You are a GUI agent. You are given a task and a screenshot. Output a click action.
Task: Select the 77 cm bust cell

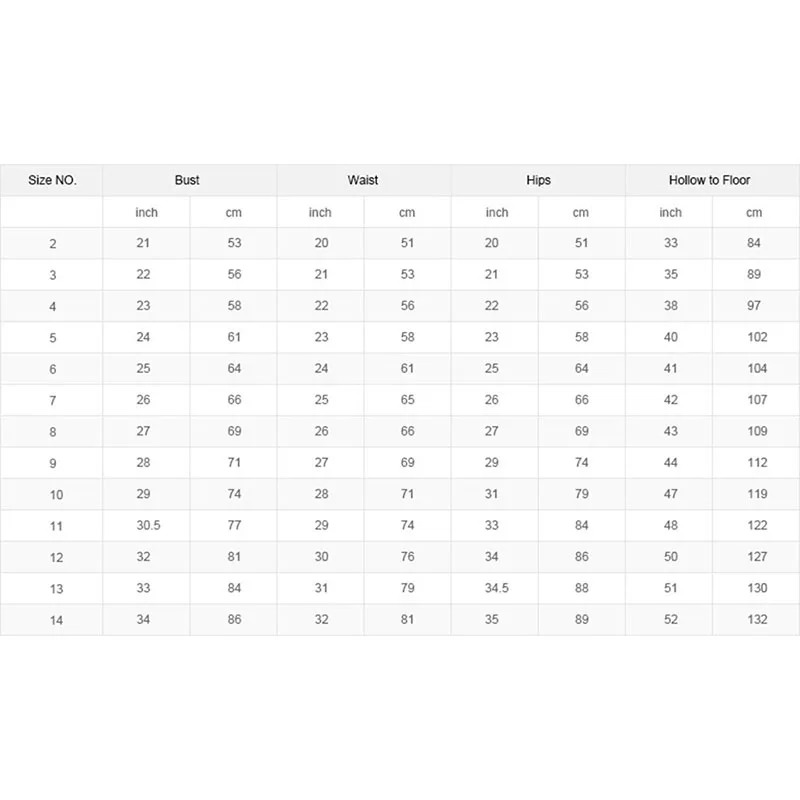coord(234,526)
